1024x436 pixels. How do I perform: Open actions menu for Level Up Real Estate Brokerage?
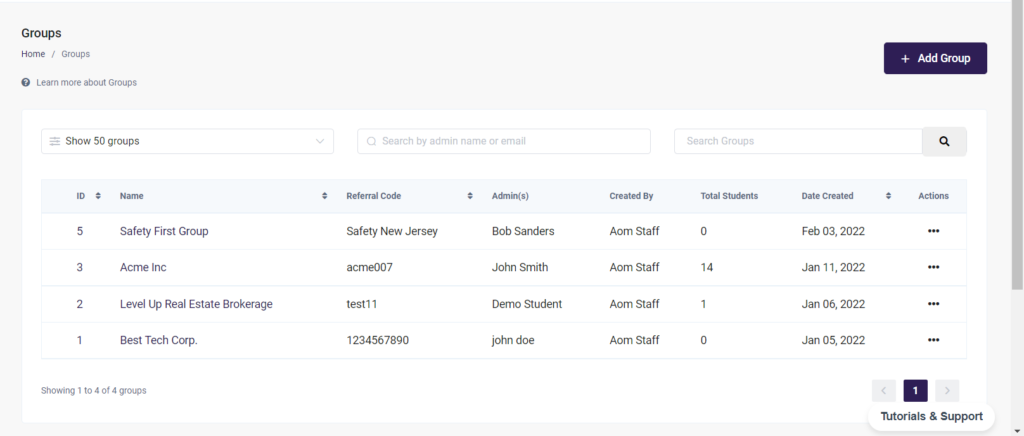[933, 304]
